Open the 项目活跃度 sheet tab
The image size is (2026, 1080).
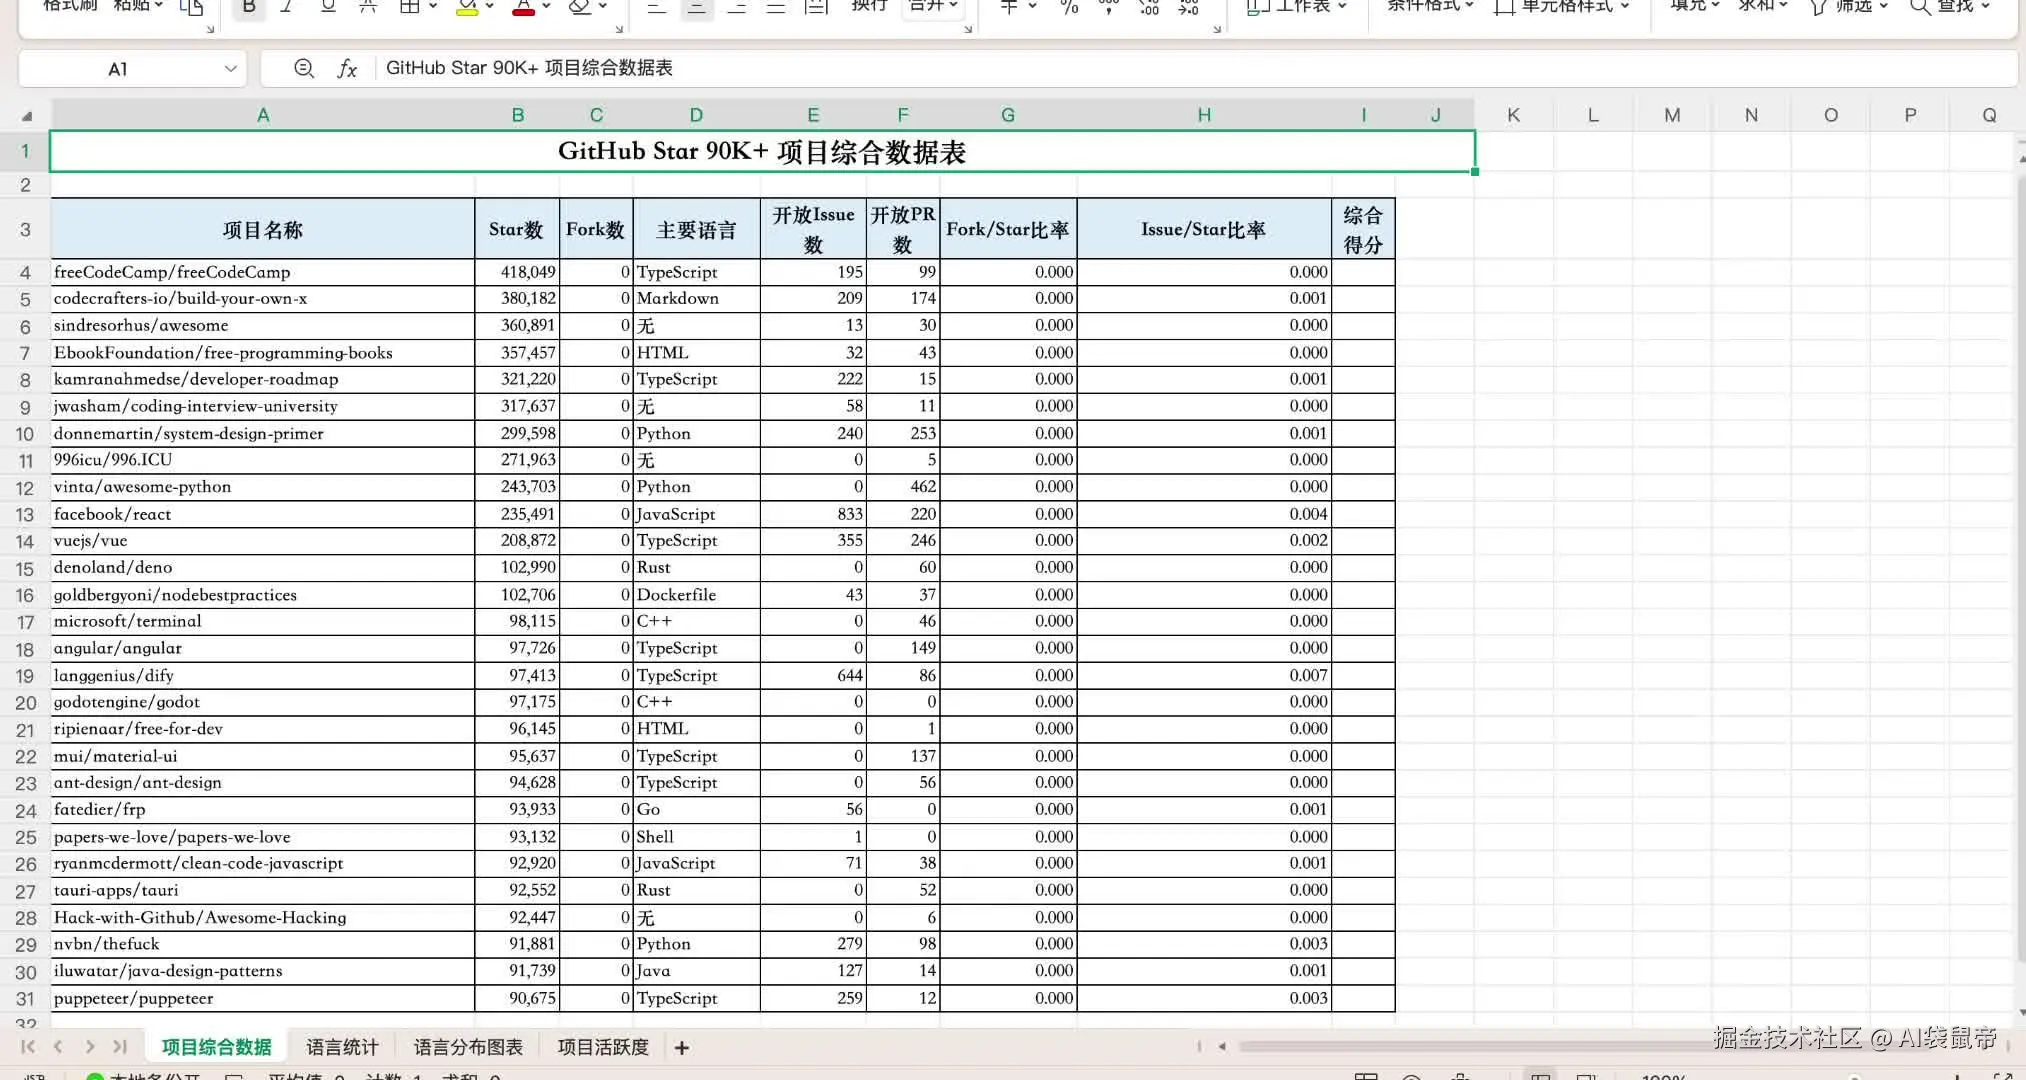pyautogui.click(x=603, y=1047)
